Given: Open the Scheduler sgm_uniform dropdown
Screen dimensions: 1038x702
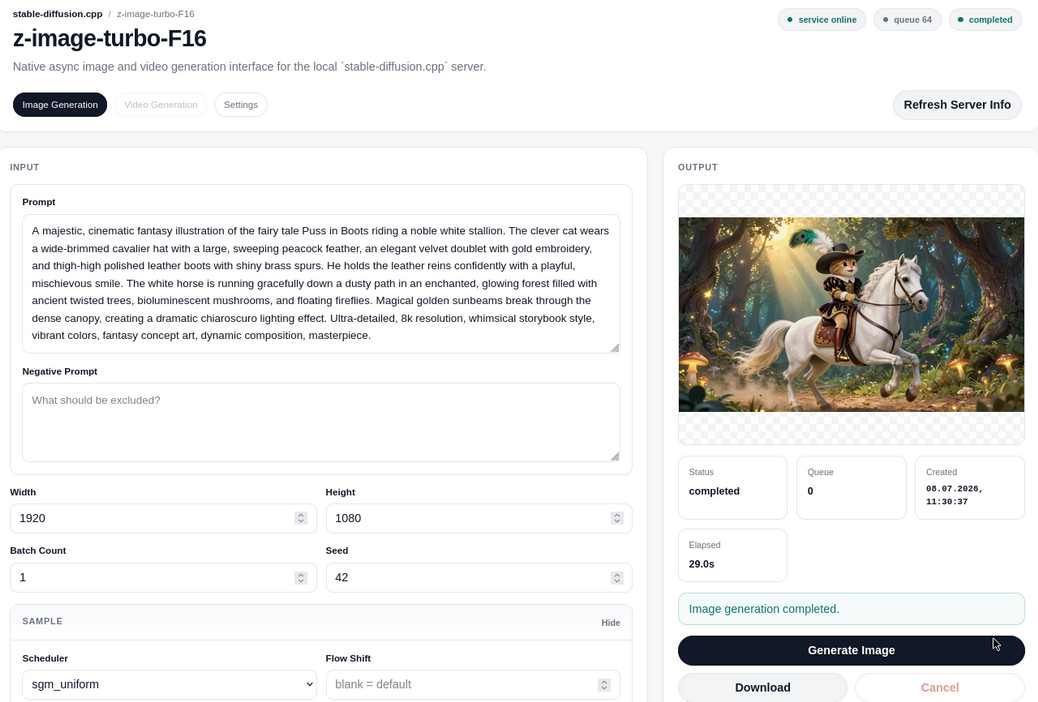Looking at the screenshot, I should [169, 684].
